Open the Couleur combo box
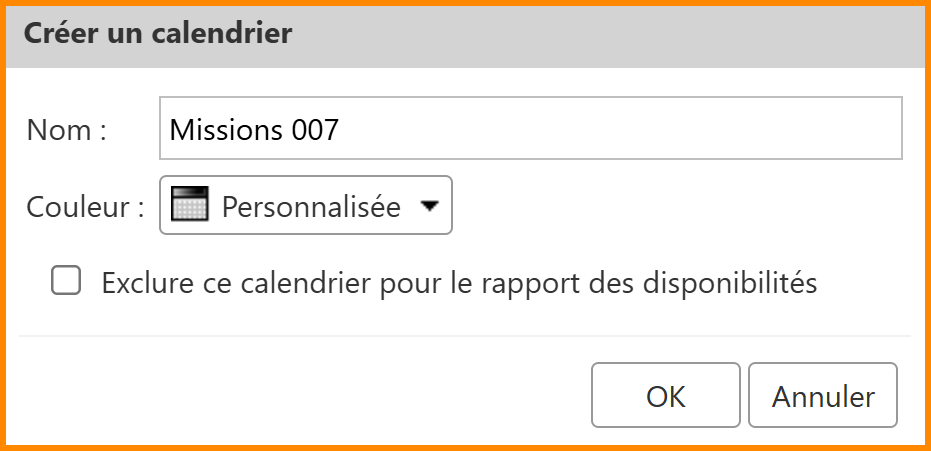931x451 pixels. click(306, 206)
